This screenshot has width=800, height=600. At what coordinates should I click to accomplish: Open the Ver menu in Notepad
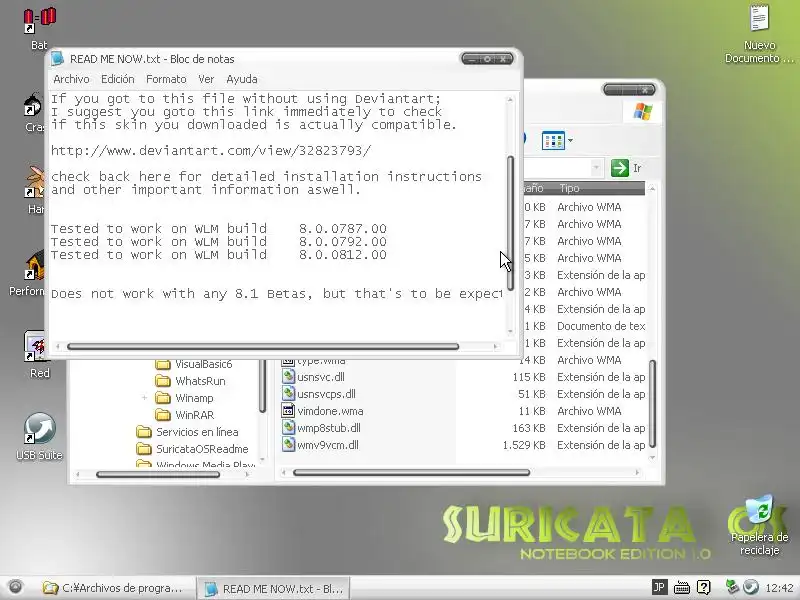[x=206, y=79]
